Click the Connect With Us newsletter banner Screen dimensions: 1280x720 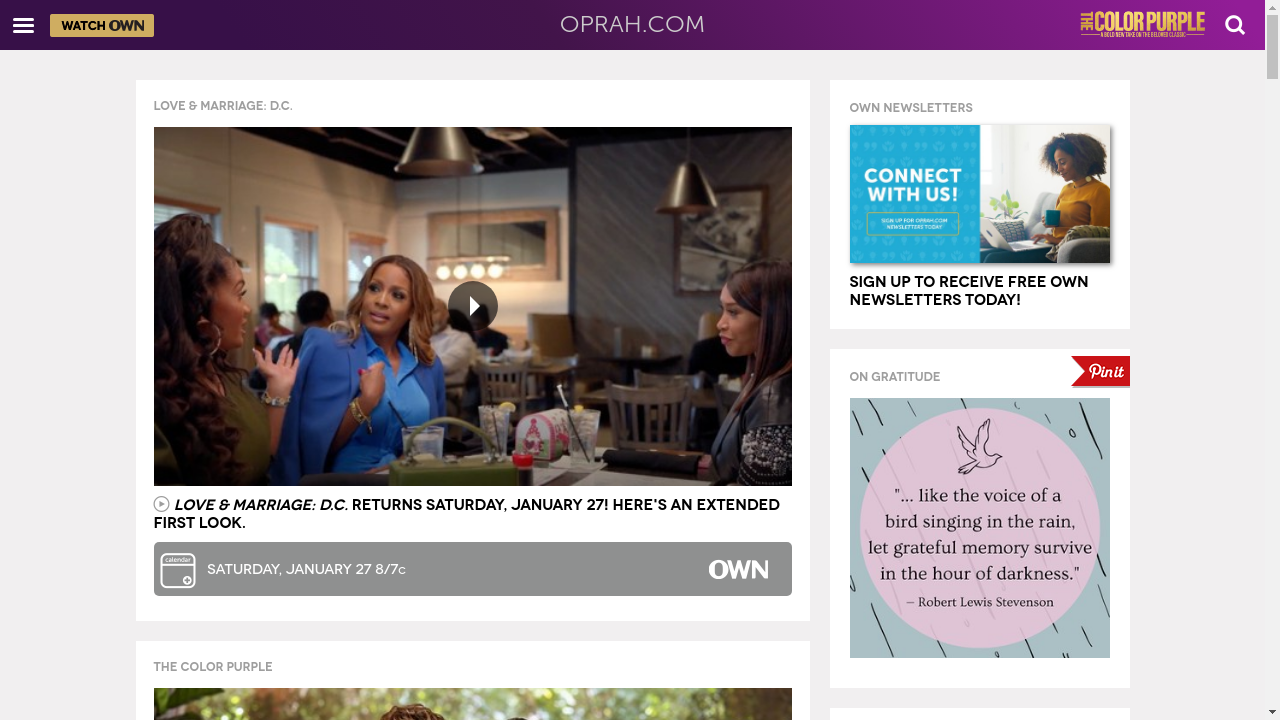click(x=980, y=194)
